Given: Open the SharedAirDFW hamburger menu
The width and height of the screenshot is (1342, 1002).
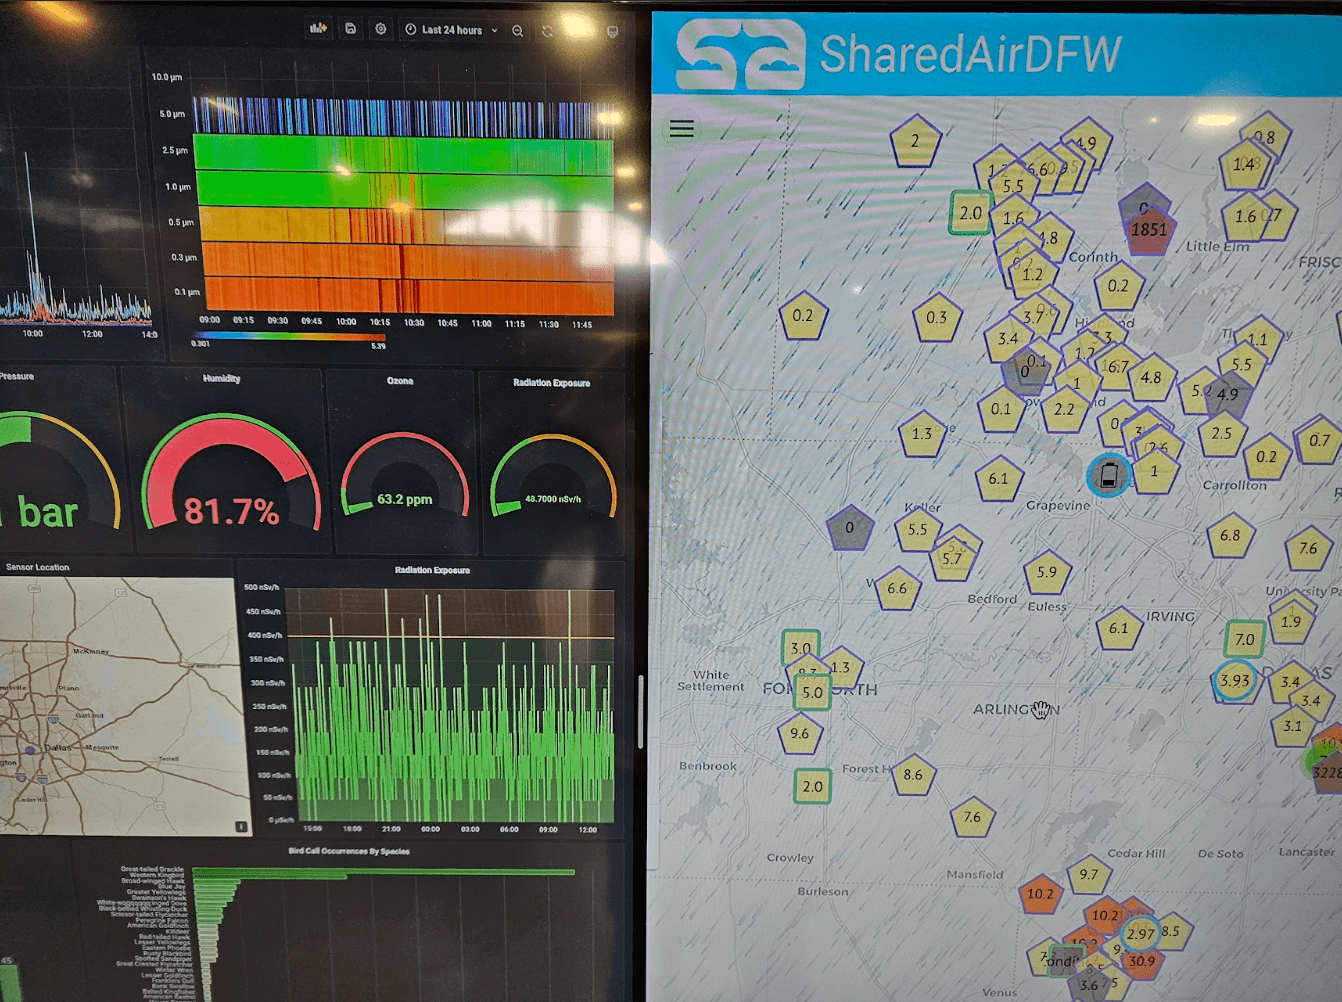Looking at the screenshot, I should 682,129.
